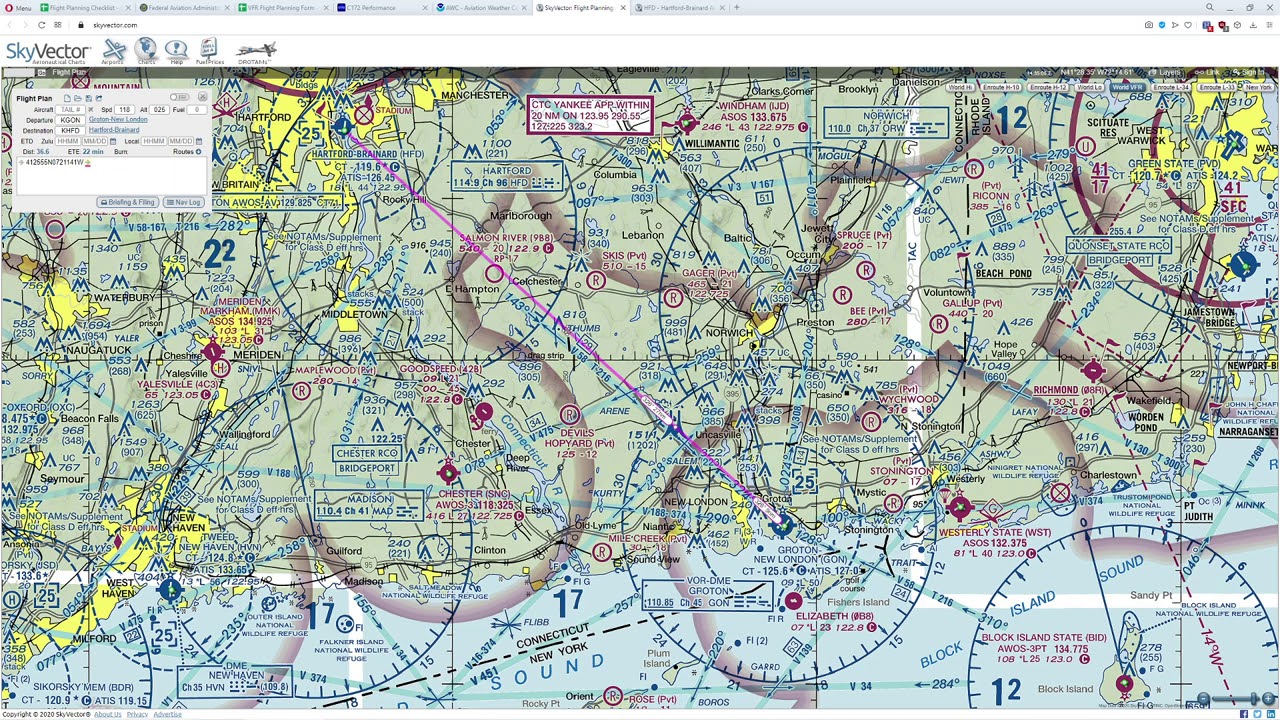Screen dimensions: 1280x720
Task: Click the Aircraft TAIL # field
Action: [x=70, y=109]
